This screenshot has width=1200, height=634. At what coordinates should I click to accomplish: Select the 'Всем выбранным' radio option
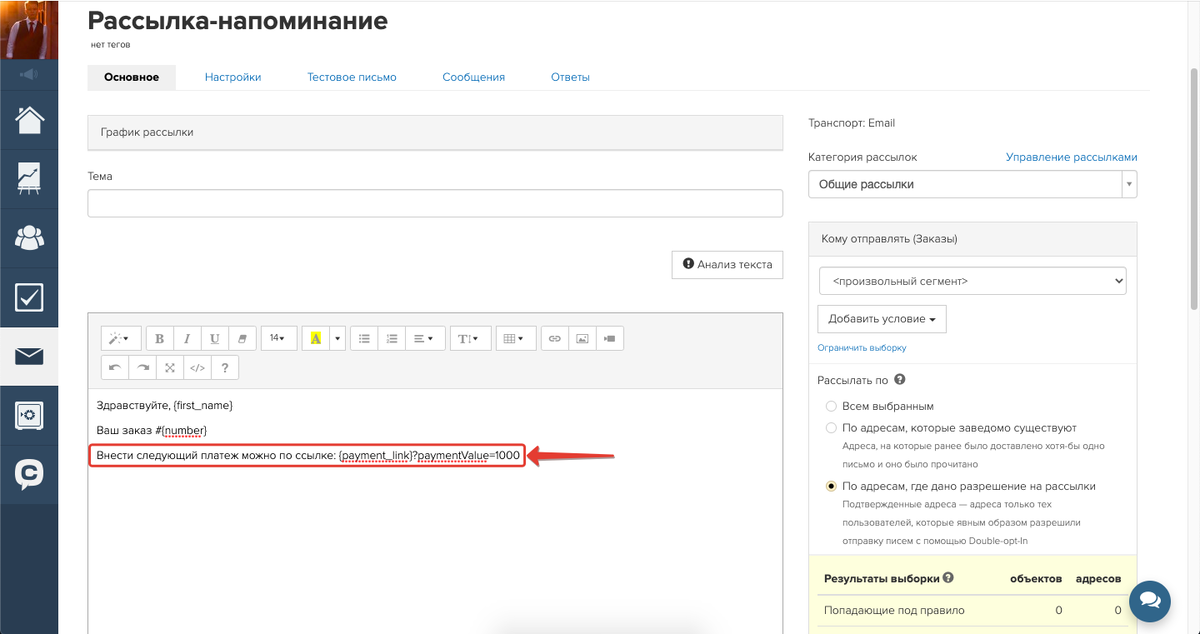[831, 407]
